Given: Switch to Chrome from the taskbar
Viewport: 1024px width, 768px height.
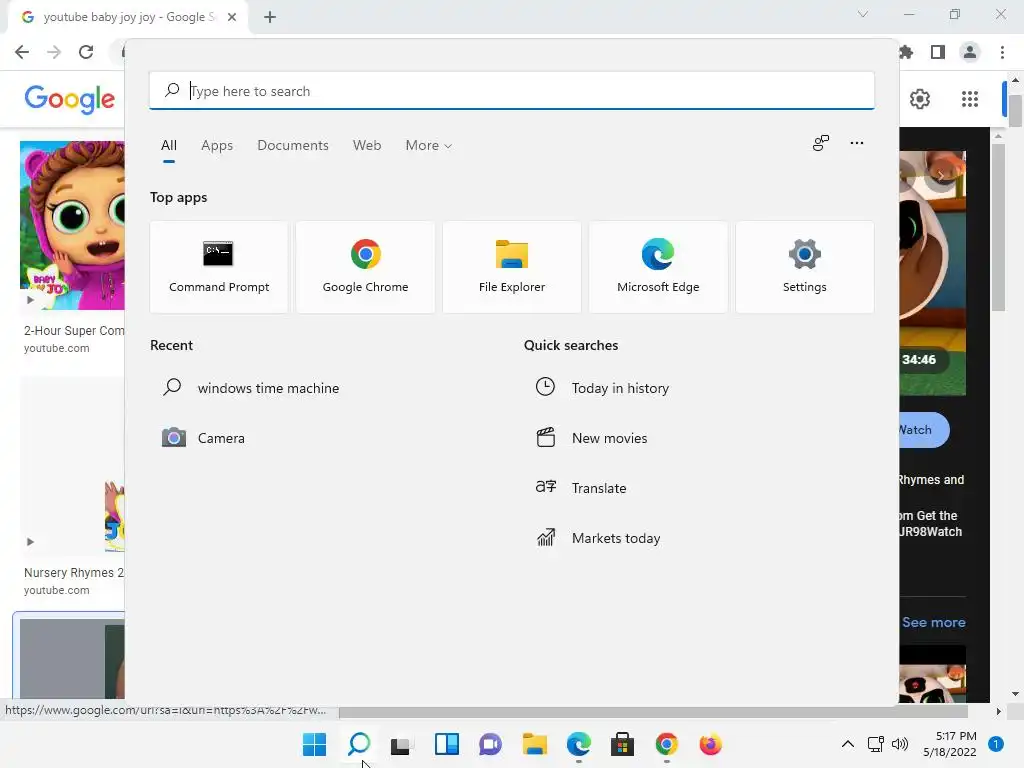Looking at the screenshot, I should tap(666, 744).
